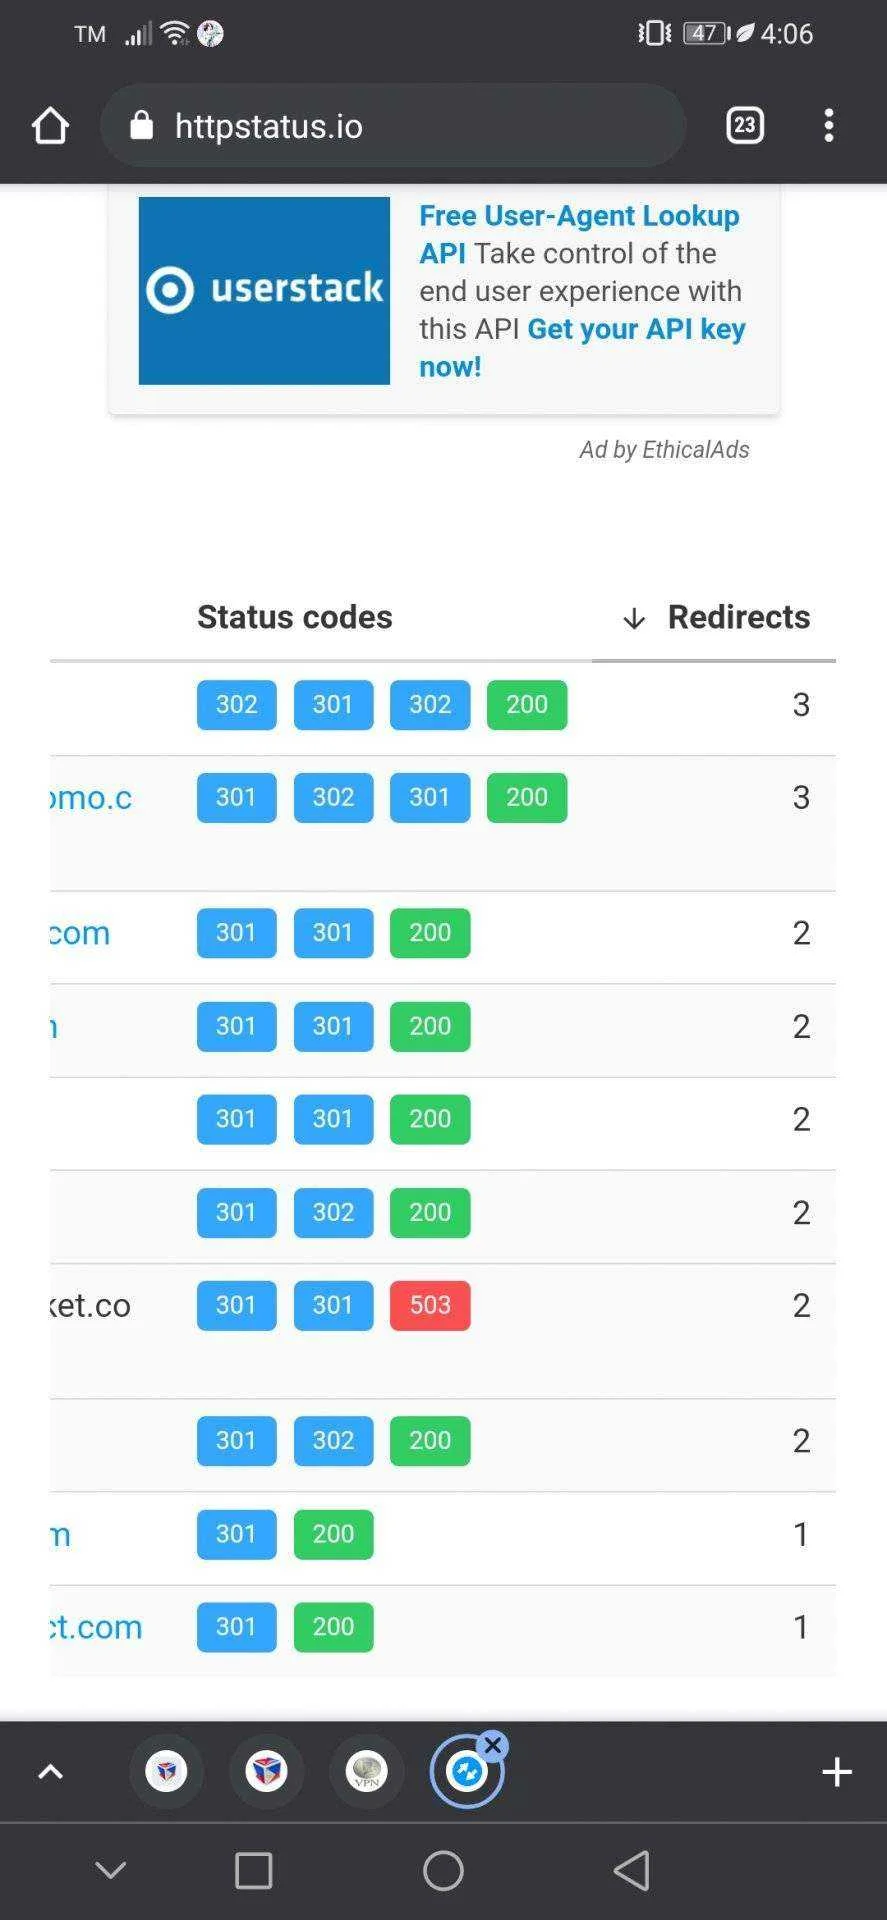
Task: Open the httpstatus.io address field
Action: point(393,125)
